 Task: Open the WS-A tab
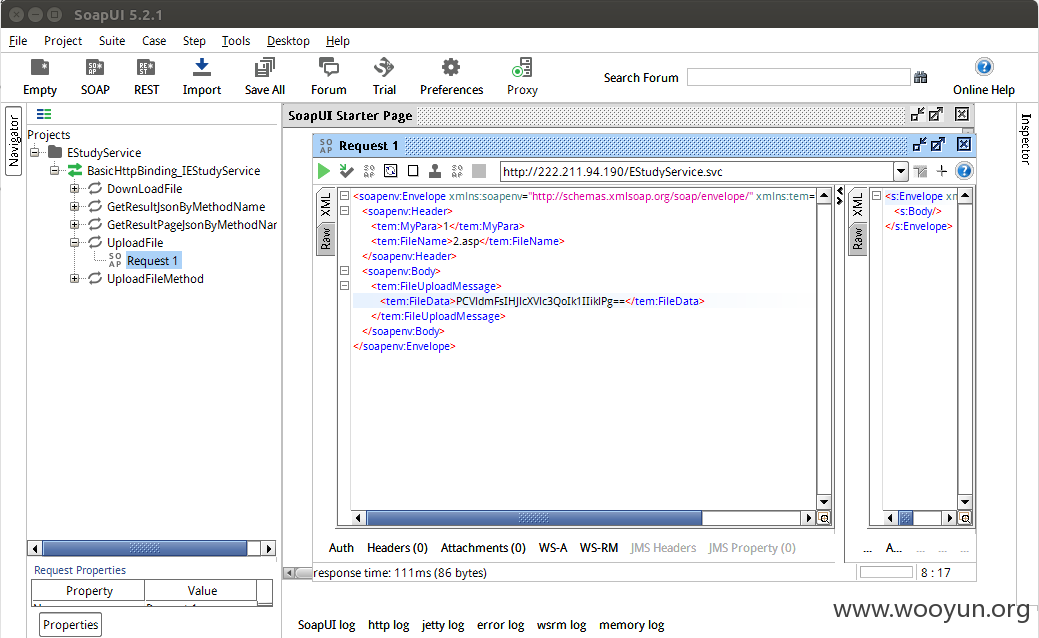[553, 548]
